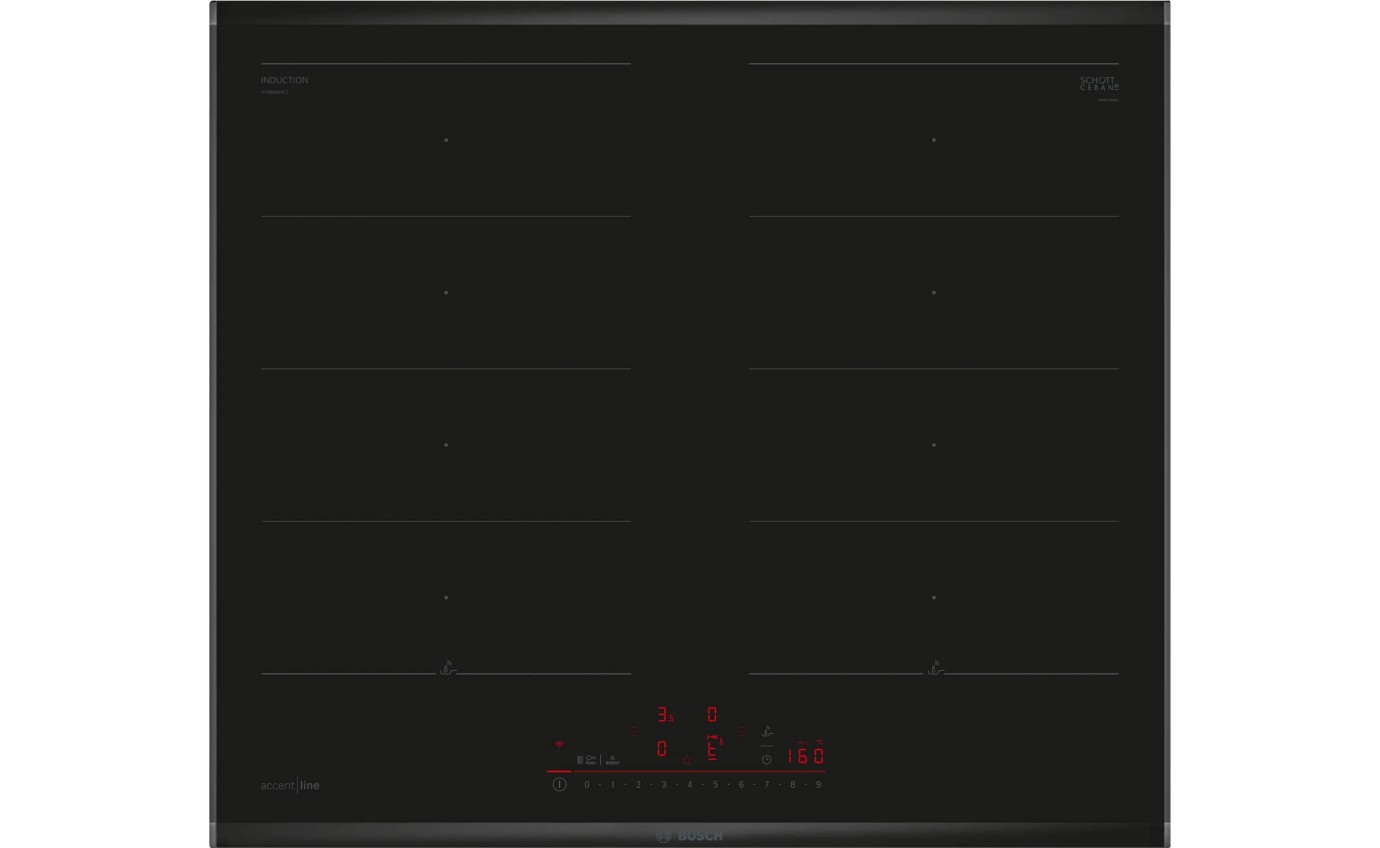Select the front-left zone showing 0

662,749
